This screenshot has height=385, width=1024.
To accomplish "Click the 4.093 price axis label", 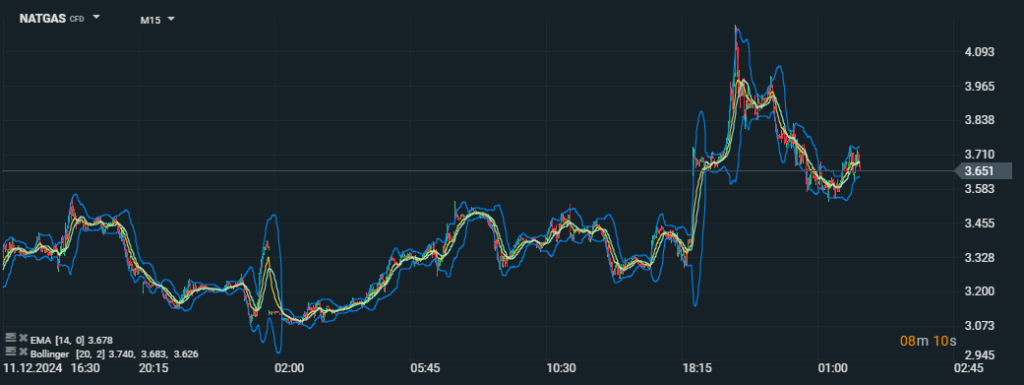I will [x=980, y=52].
